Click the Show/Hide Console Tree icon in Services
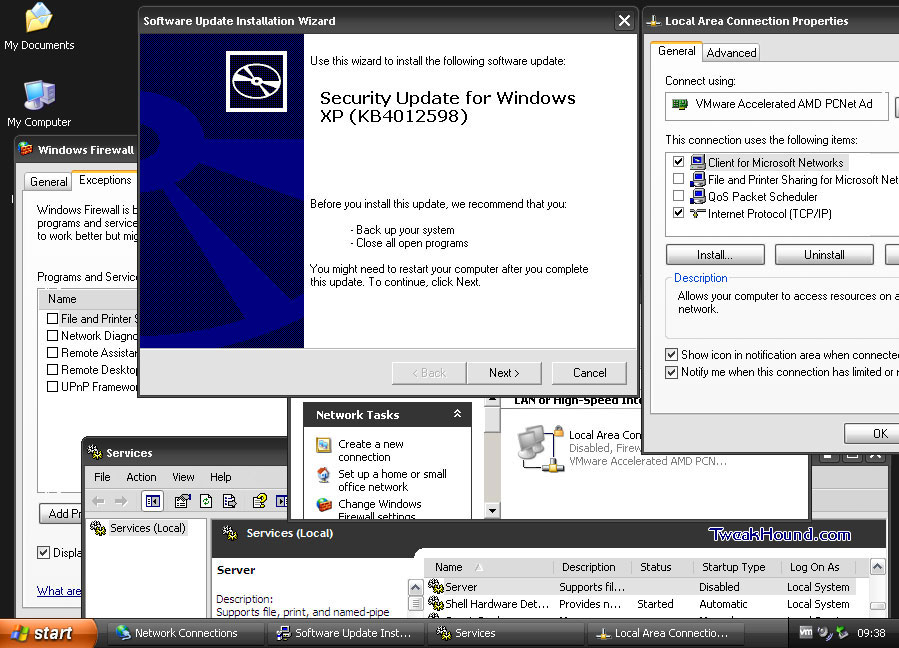Viewport: 899px width, 648px height. [153, 502]
